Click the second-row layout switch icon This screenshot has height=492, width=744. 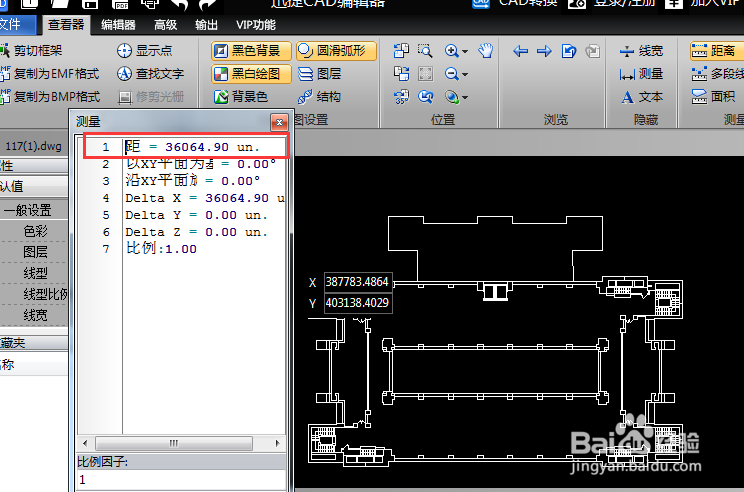pyautogui.click(x=401, y=74)
